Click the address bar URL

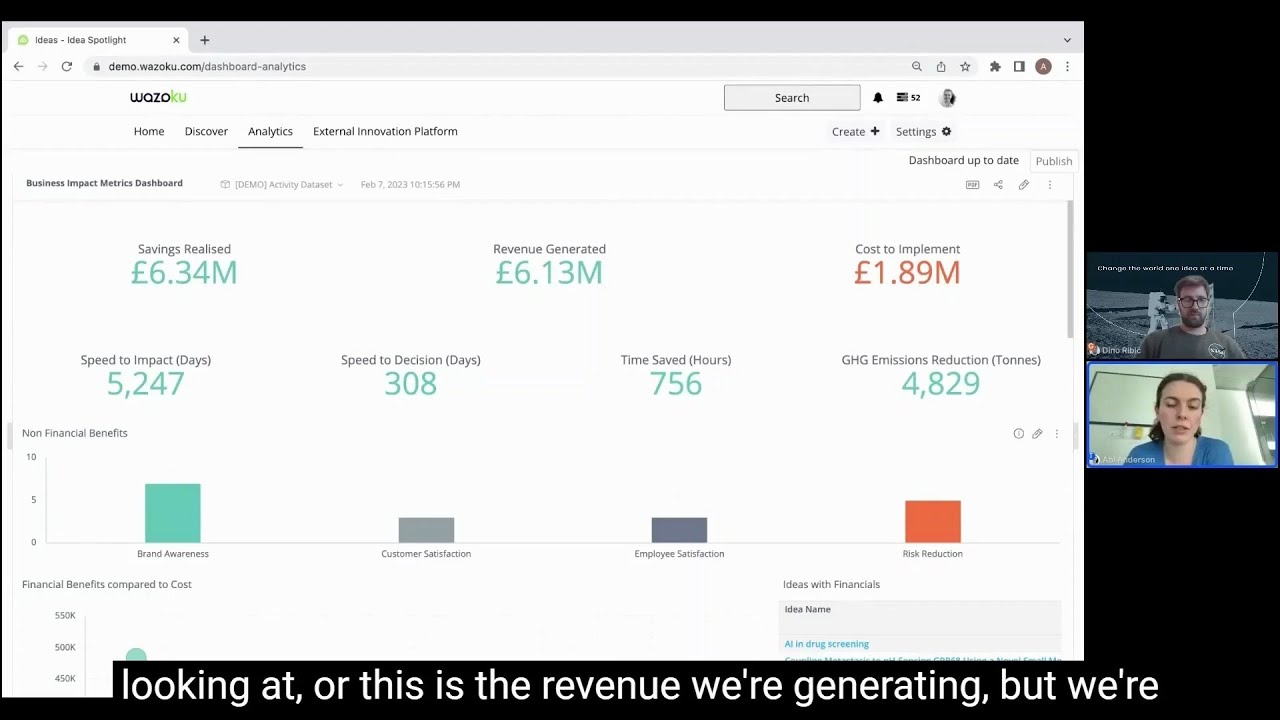[207, 66]
